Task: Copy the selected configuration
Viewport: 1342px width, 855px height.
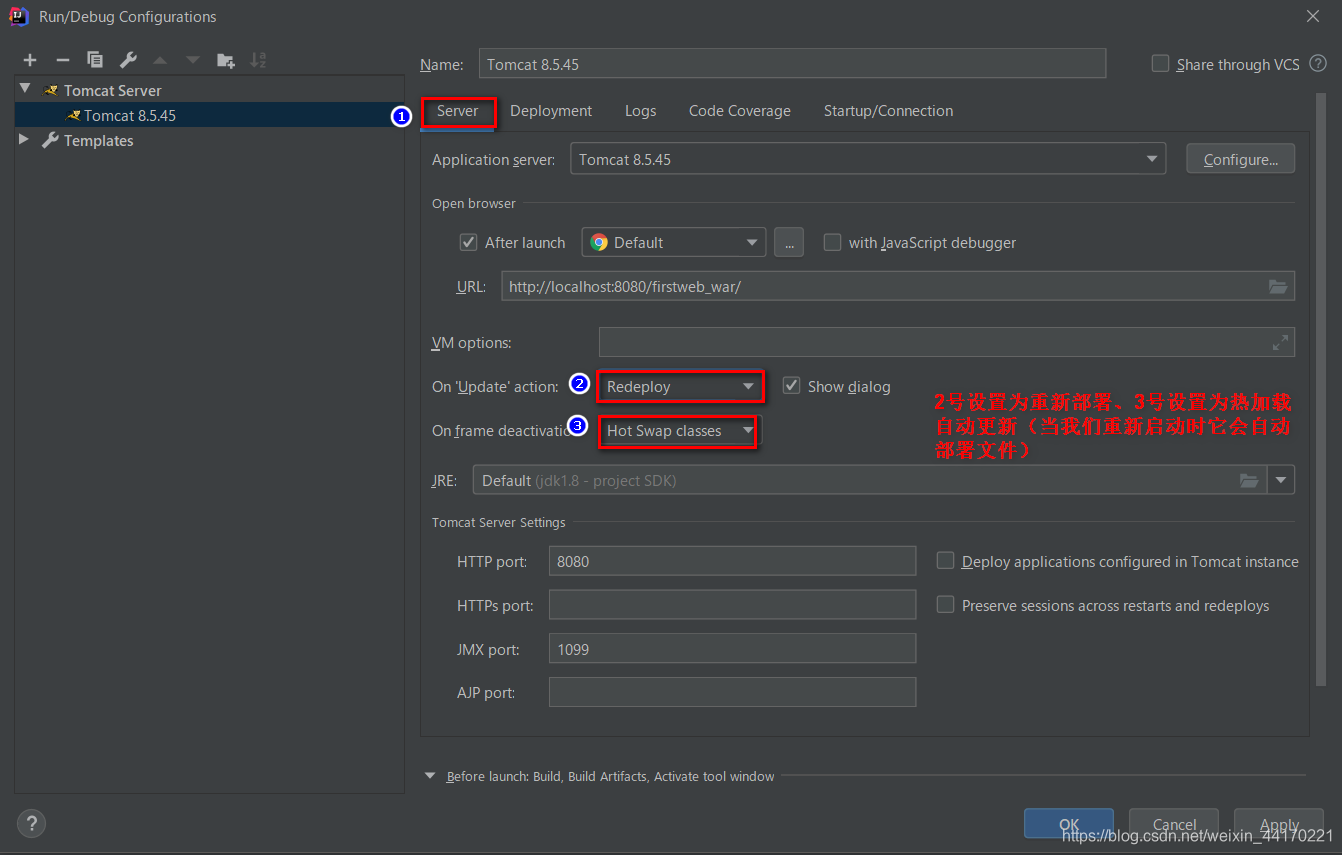Action: point(95,60)
